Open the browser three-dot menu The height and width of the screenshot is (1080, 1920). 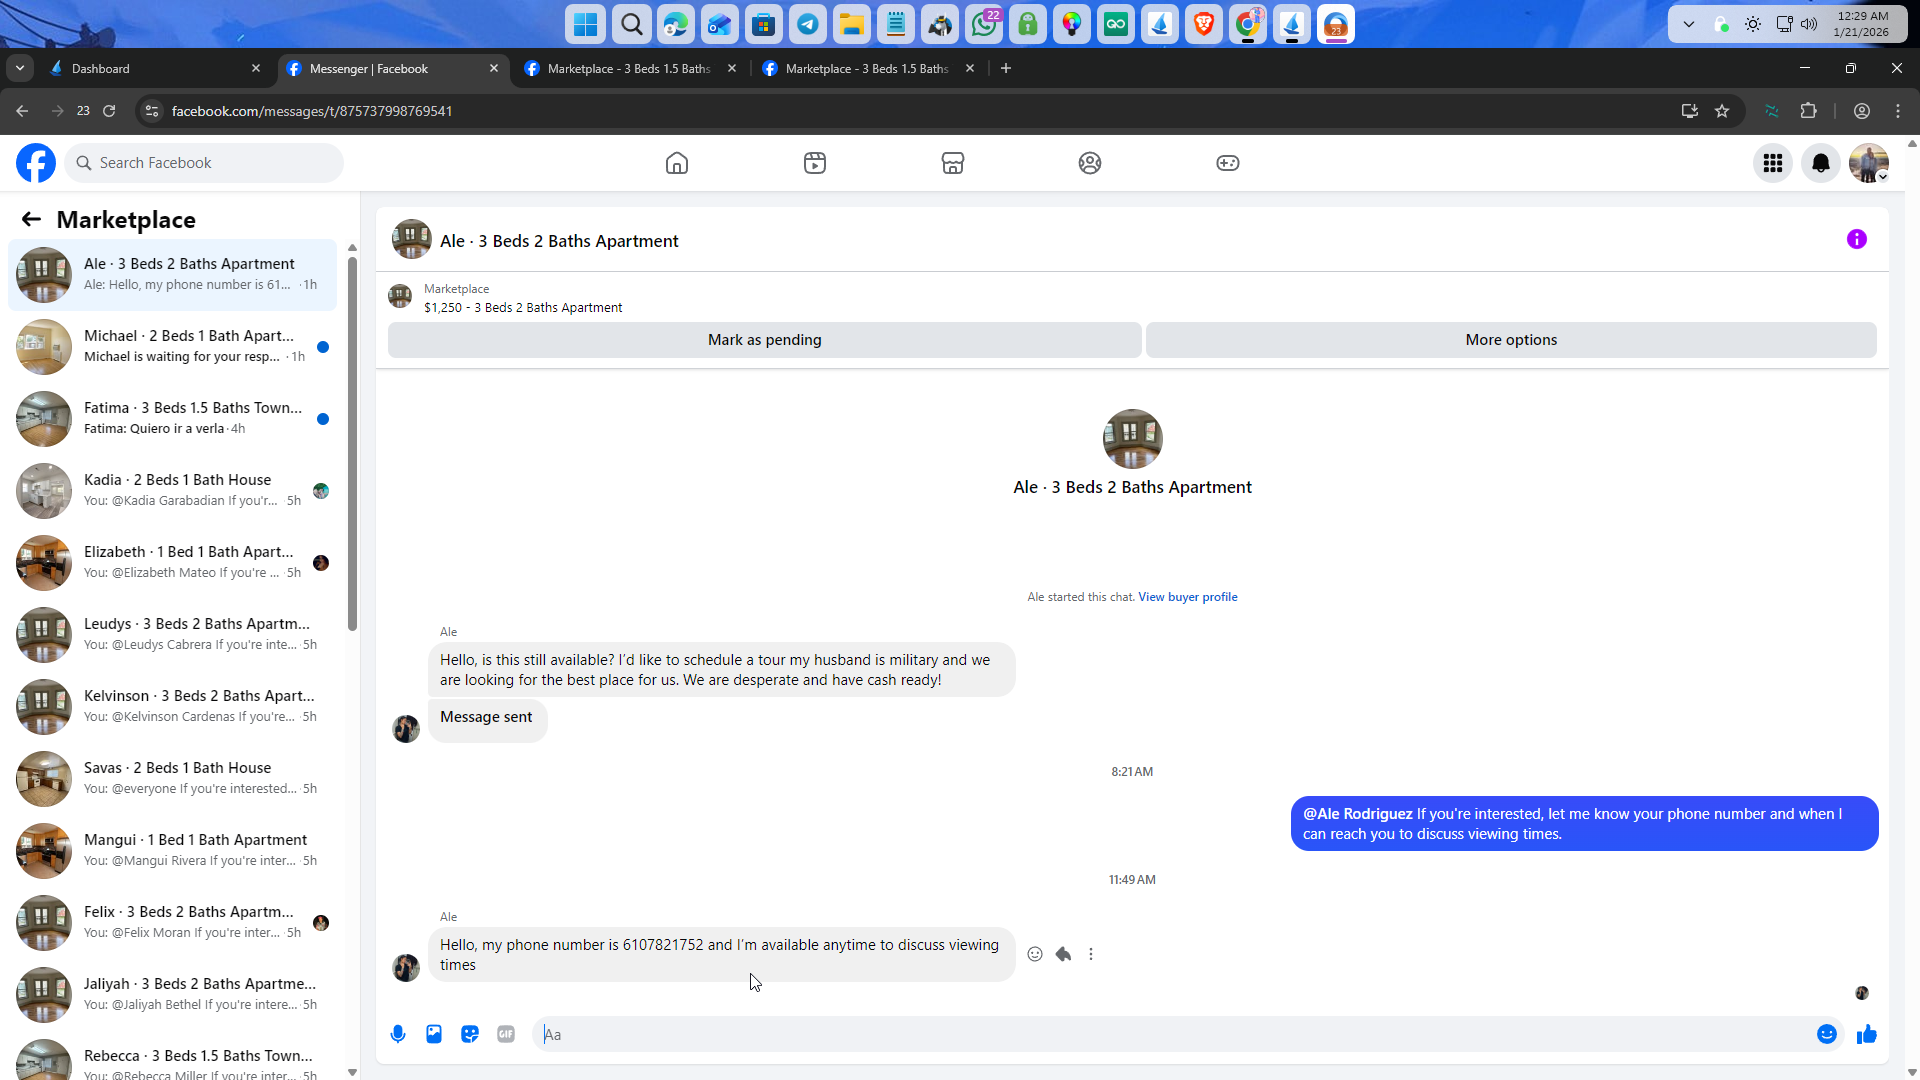(1898, 111)
